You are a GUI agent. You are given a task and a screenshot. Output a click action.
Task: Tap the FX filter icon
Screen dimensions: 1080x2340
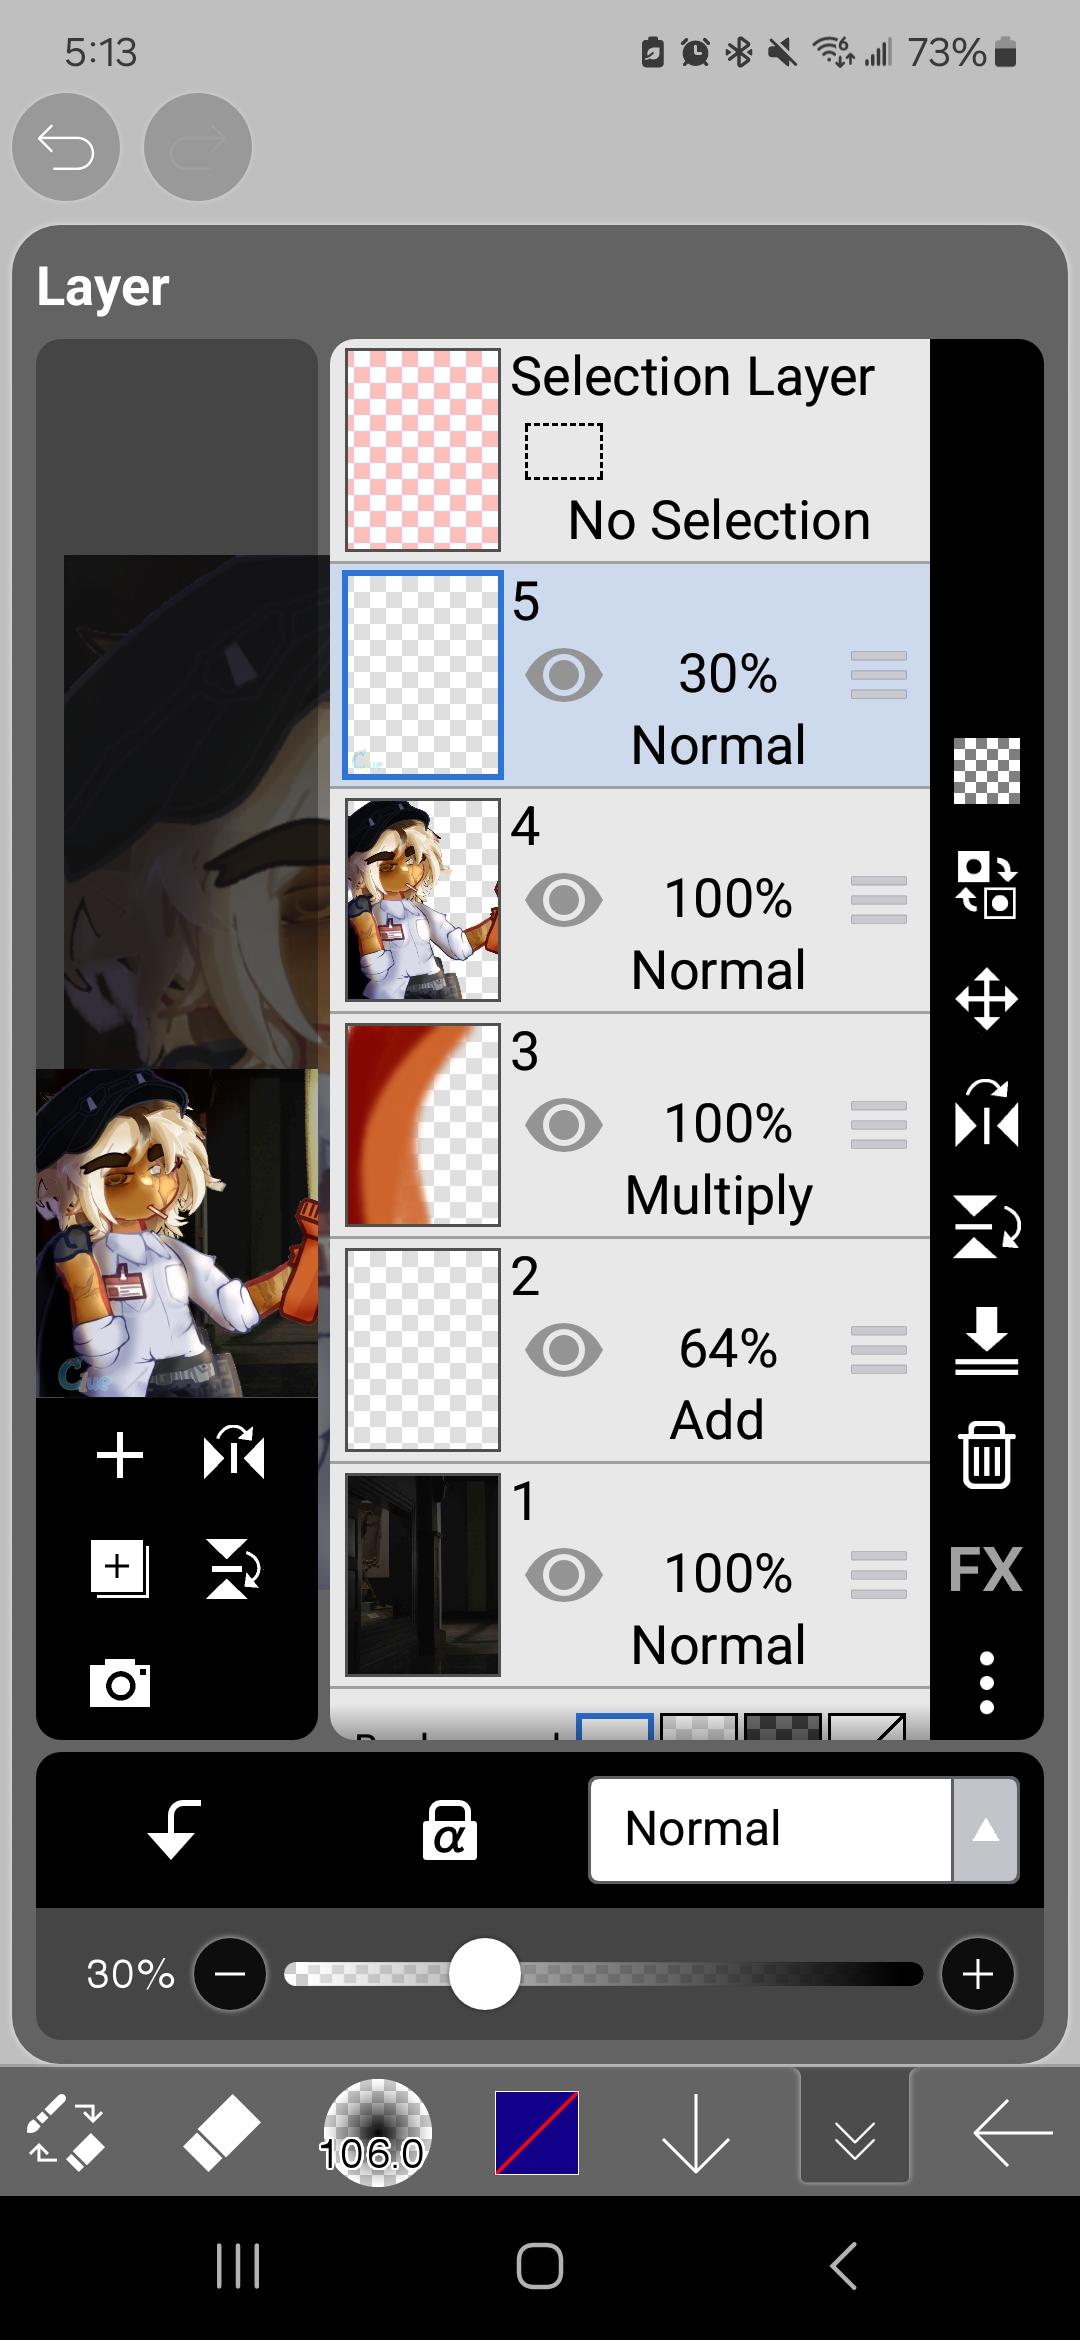tap(986, 1568)
